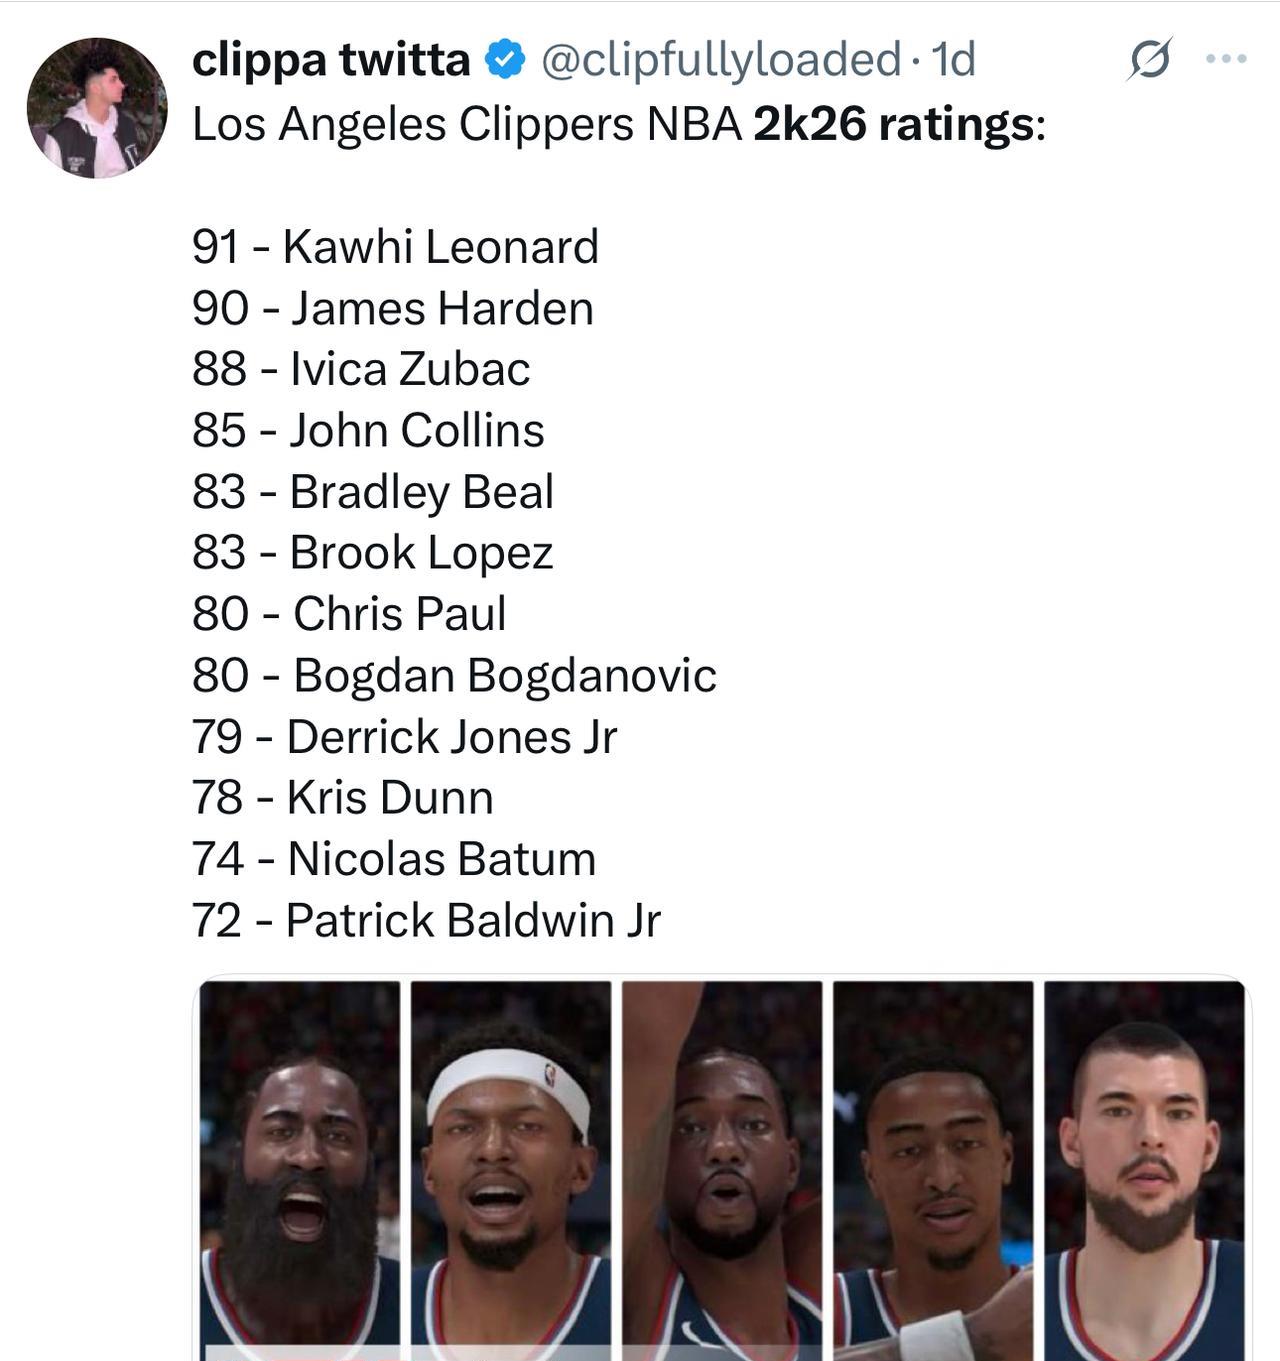Screen dimensions: 1280x1361
Task: Open the @clipfullyloaded handle link
Action: [720, 60]
